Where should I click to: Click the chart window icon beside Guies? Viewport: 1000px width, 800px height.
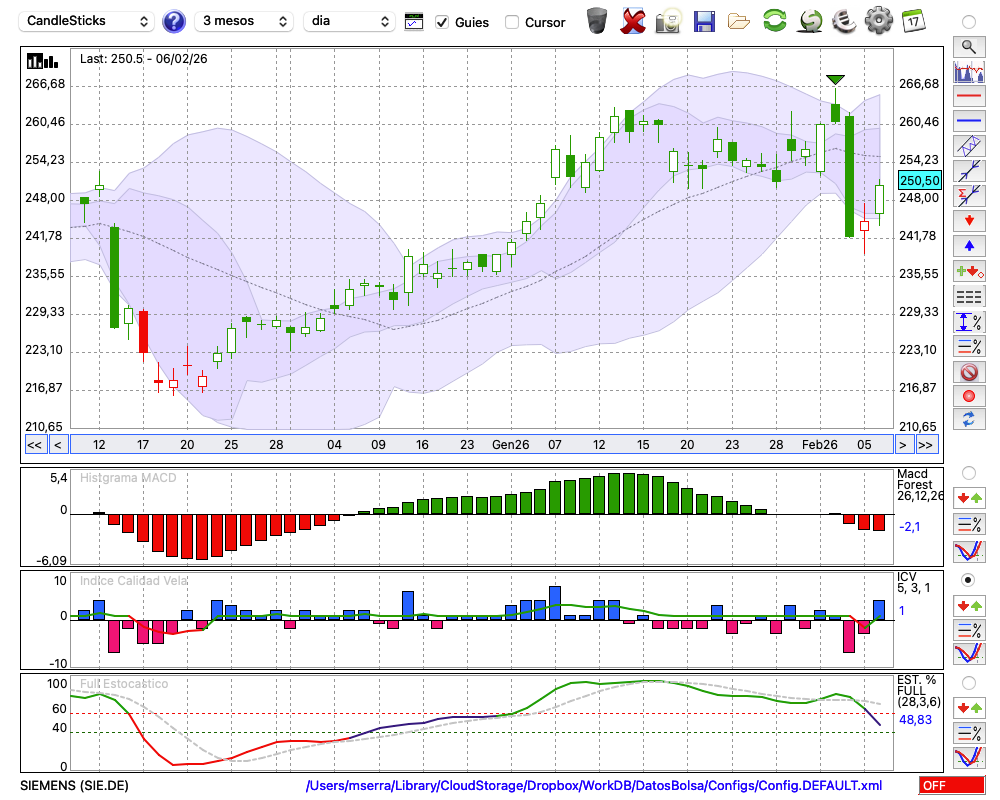(x=414, y=22)
